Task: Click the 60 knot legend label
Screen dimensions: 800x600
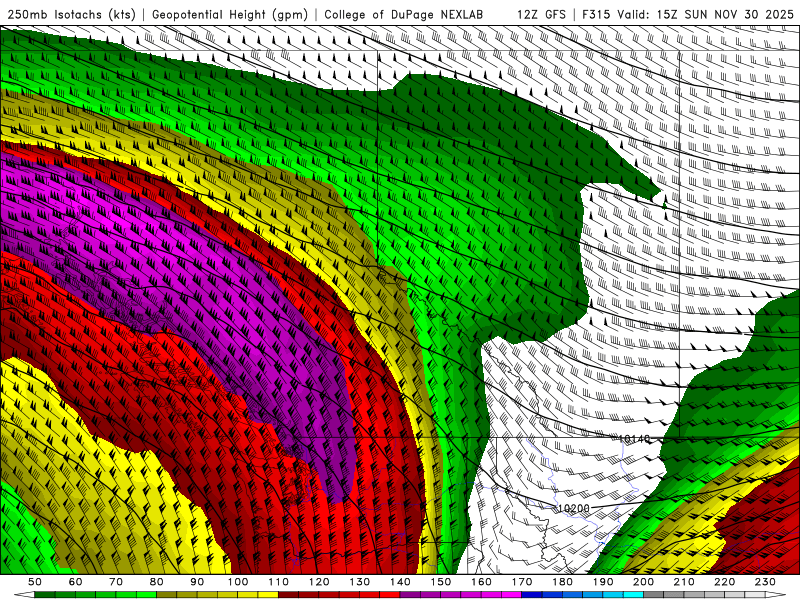Action: click(x=75, y=582)
